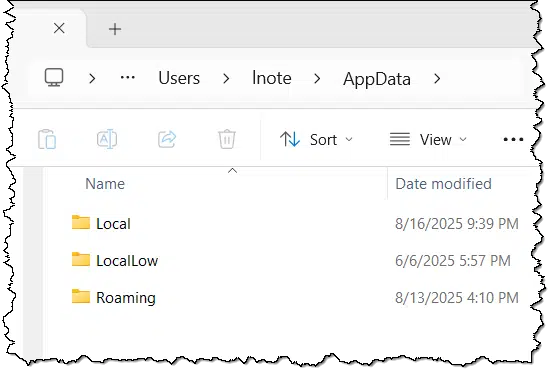Sort by Name column header
Screen dimensions: 553x375
[105, 184]
